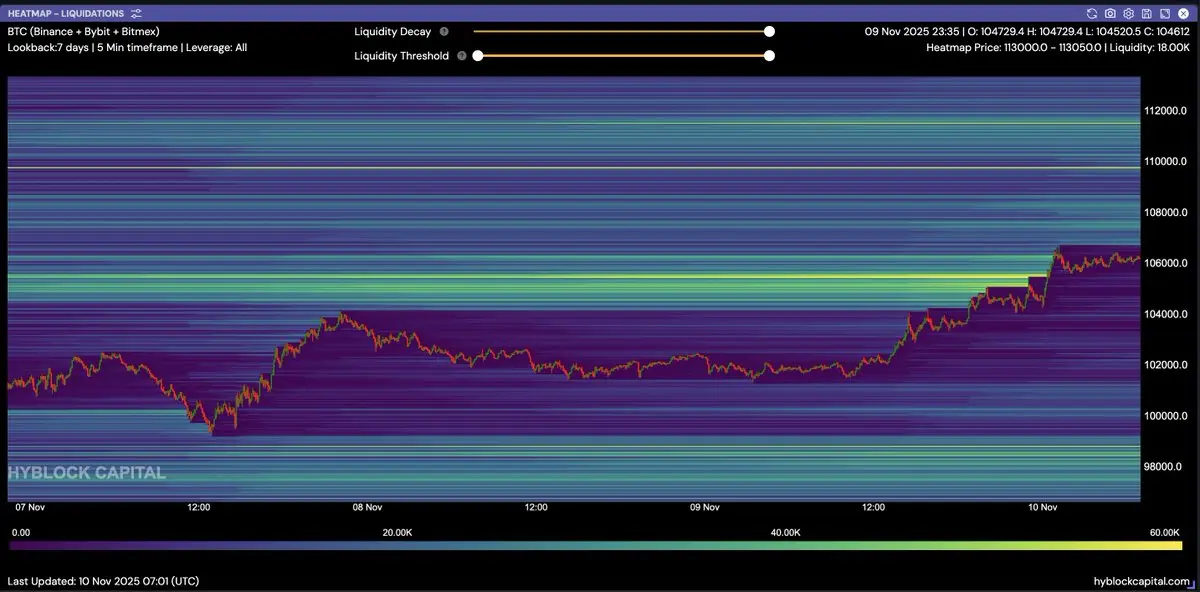Expand the heatmap to fullscreen
The width and height of the screenshot is (1200, 592).
[1163, 14]
